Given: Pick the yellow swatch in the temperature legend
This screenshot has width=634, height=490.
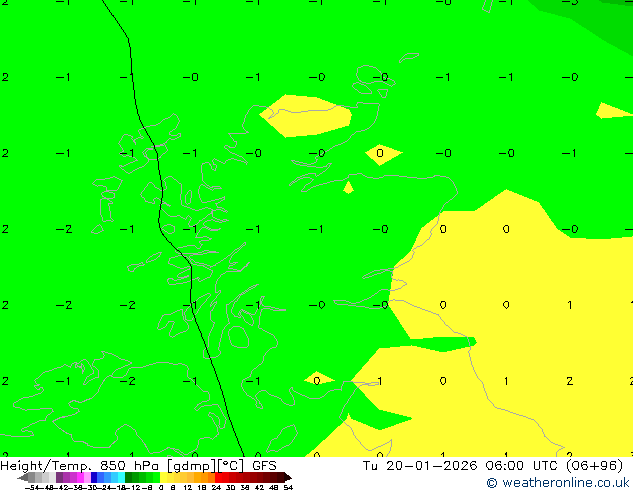Looking at the screenshot, I should click(164, 477).
